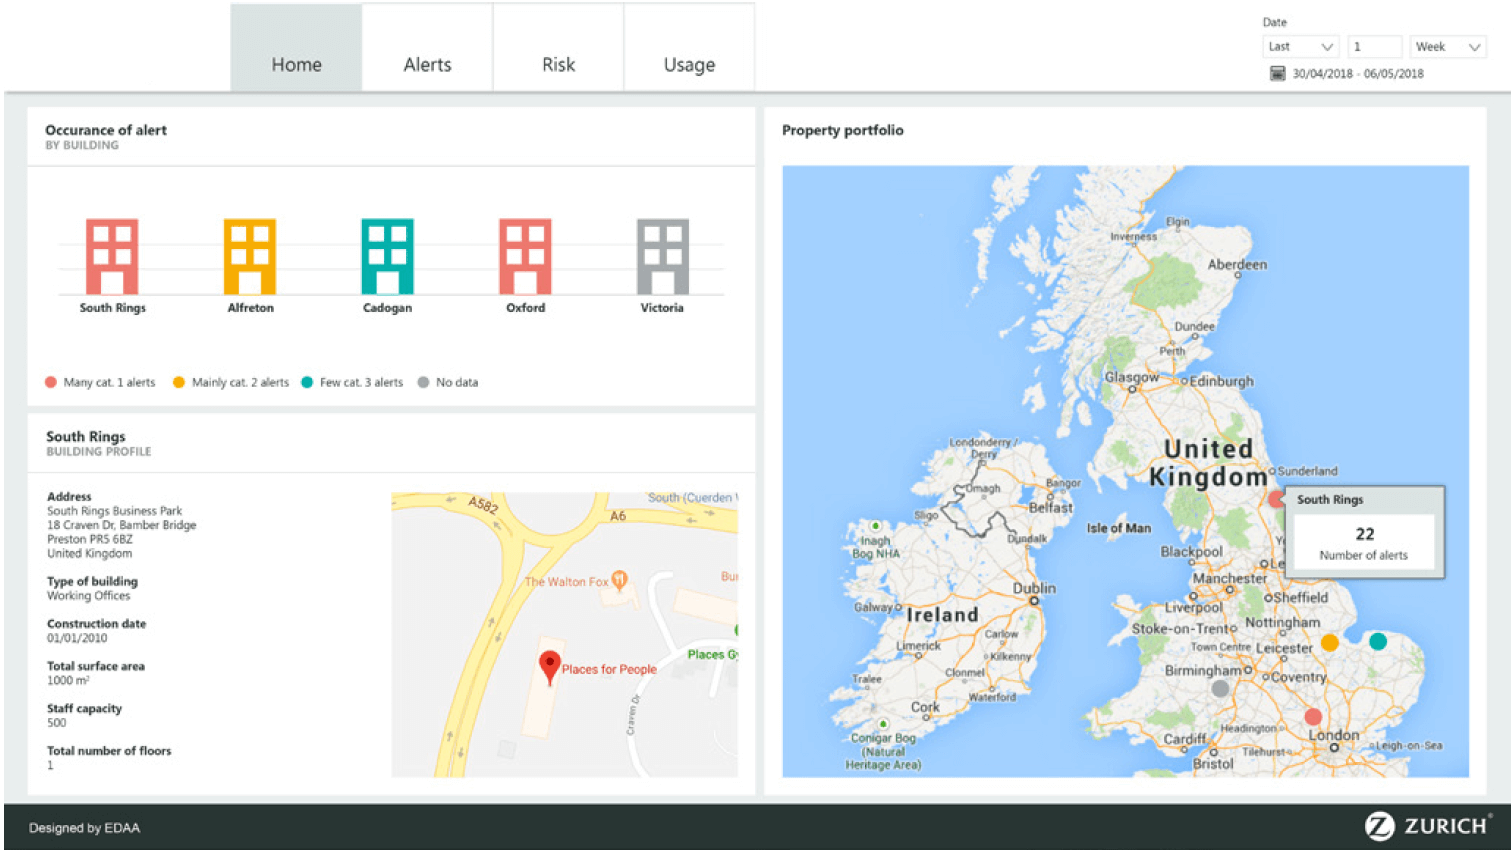
Task: Click the orange marker on UK map
Action: coord(1329,642)
